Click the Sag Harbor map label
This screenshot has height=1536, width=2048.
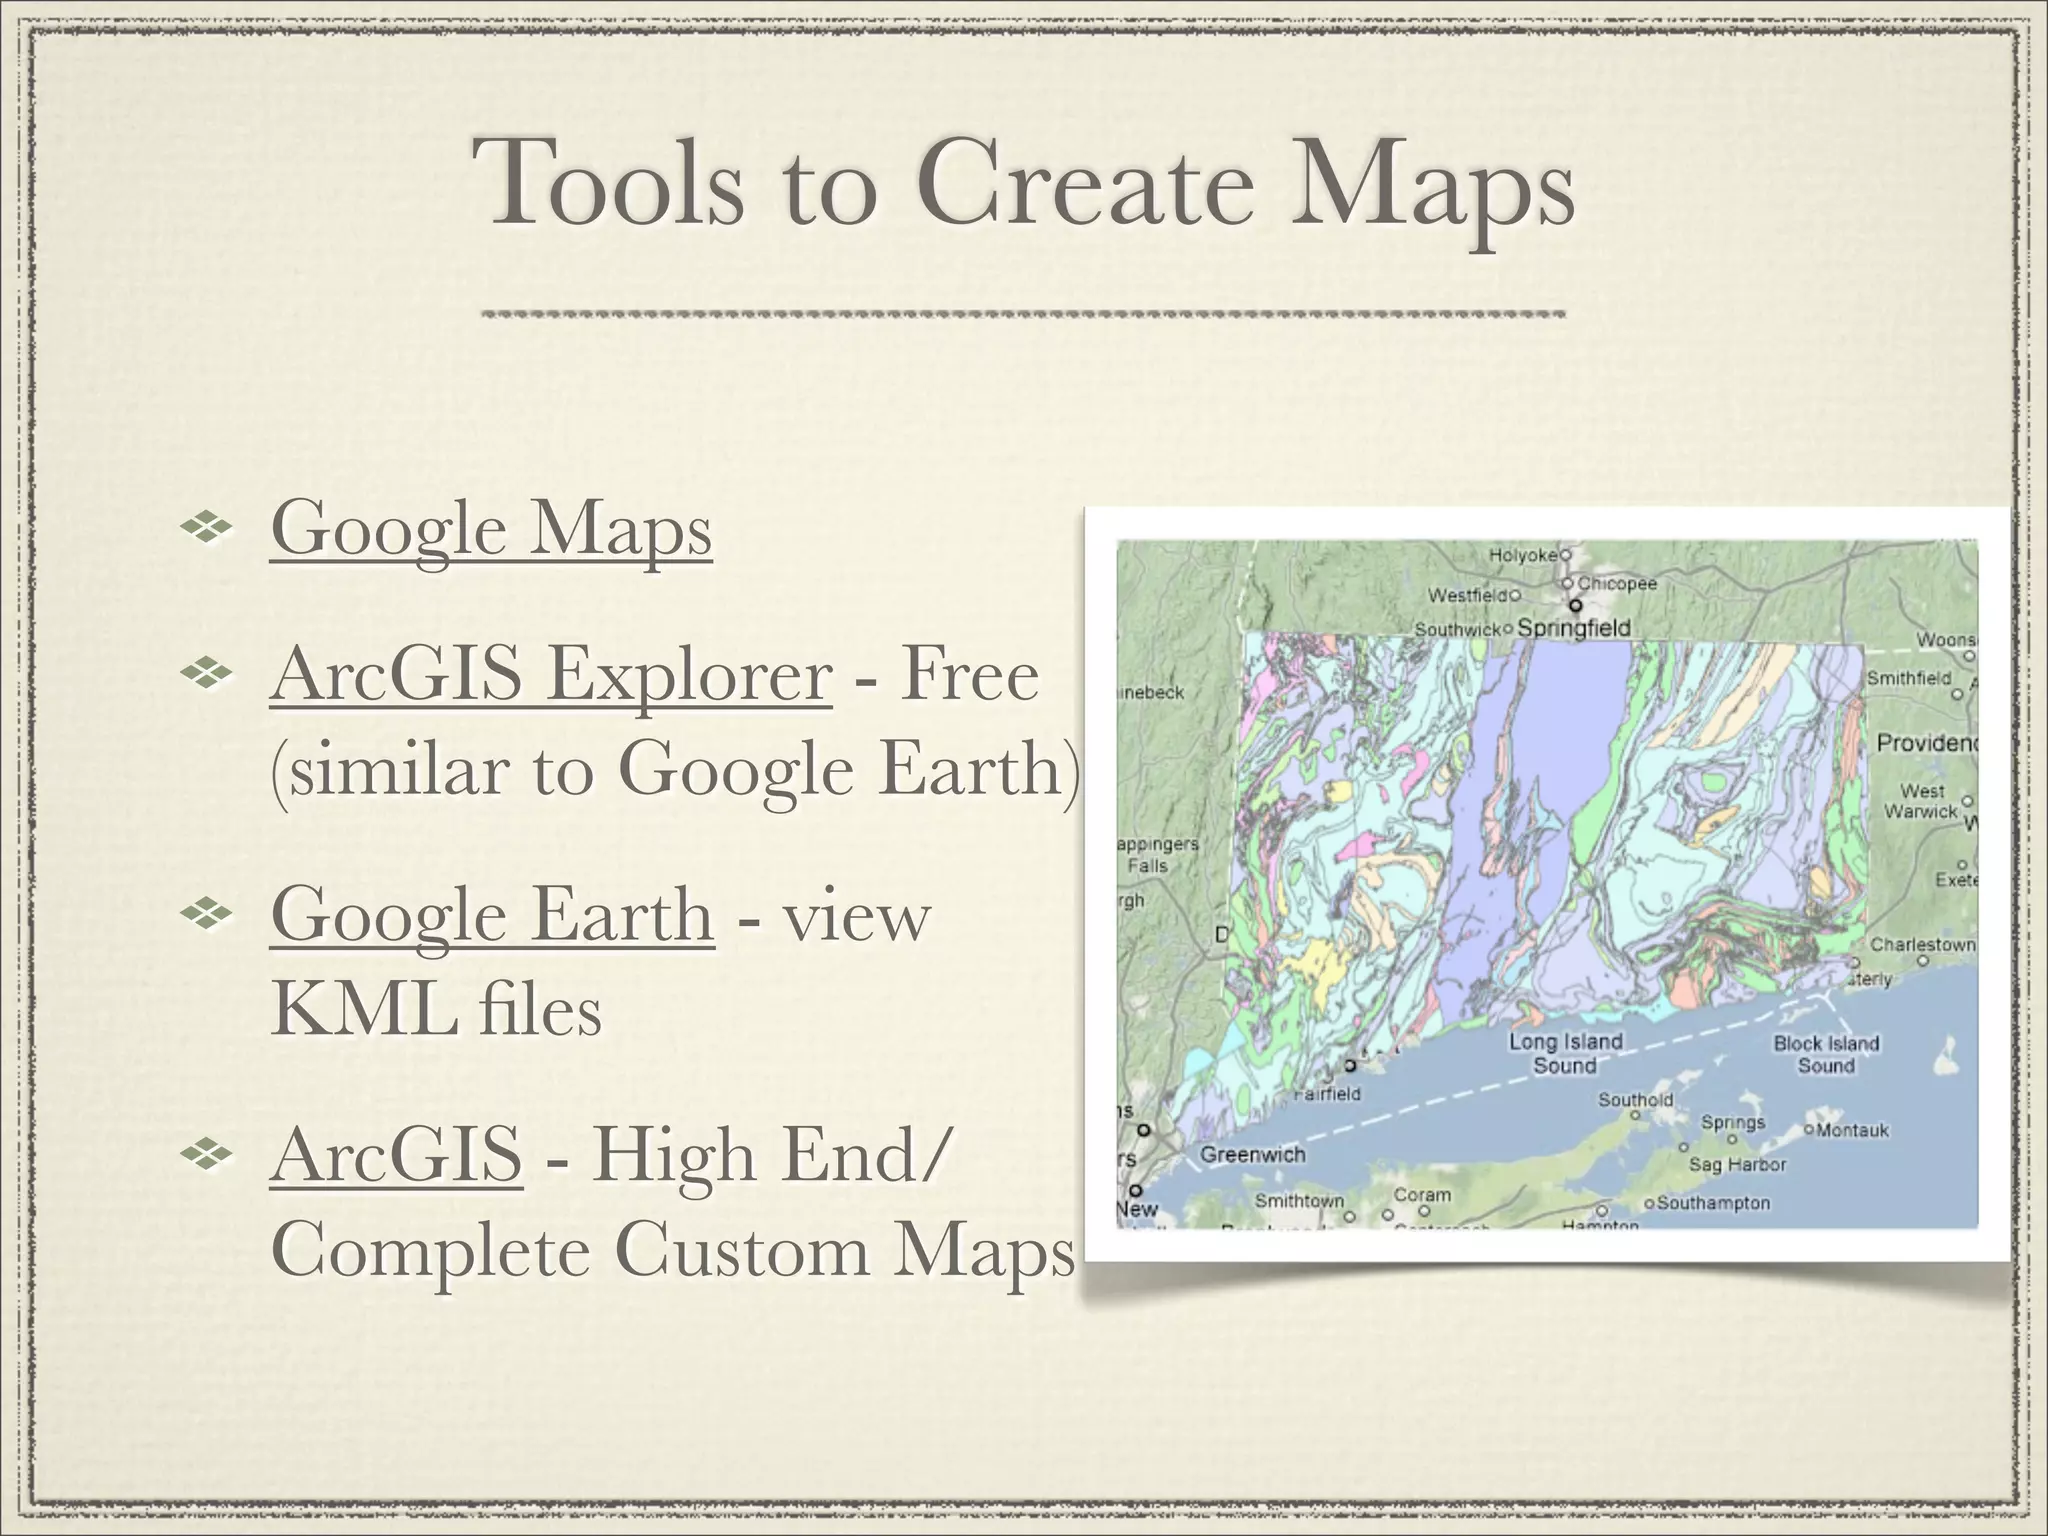(x=1737, y=1164)
